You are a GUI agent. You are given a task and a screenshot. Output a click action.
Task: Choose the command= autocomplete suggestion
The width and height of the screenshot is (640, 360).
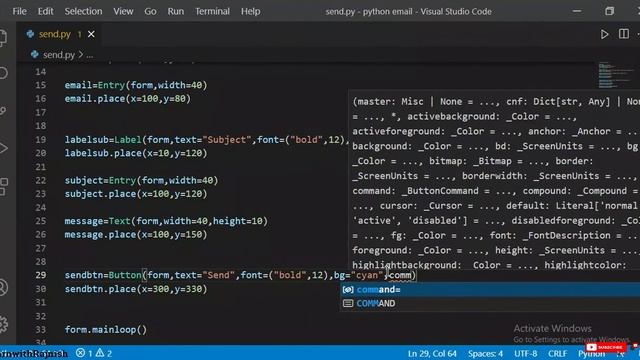(490, 290)
